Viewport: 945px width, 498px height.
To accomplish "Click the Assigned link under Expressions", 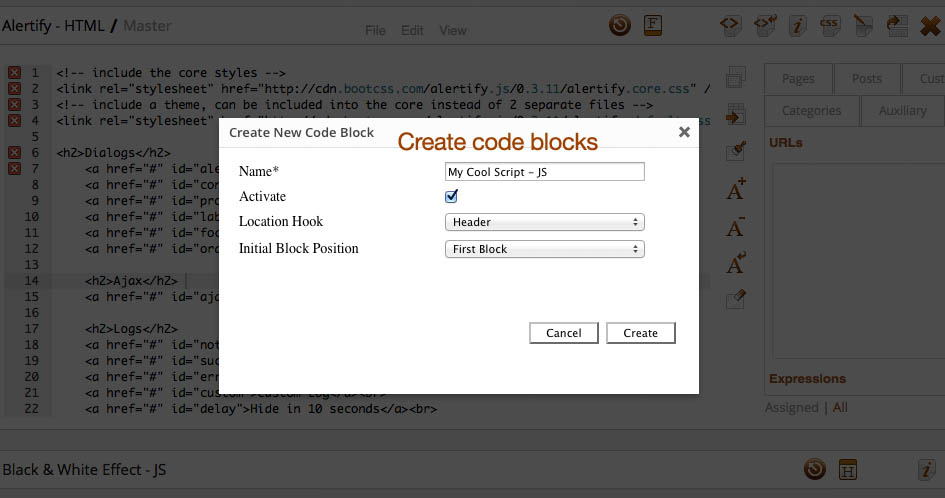I will pos(792,408).
